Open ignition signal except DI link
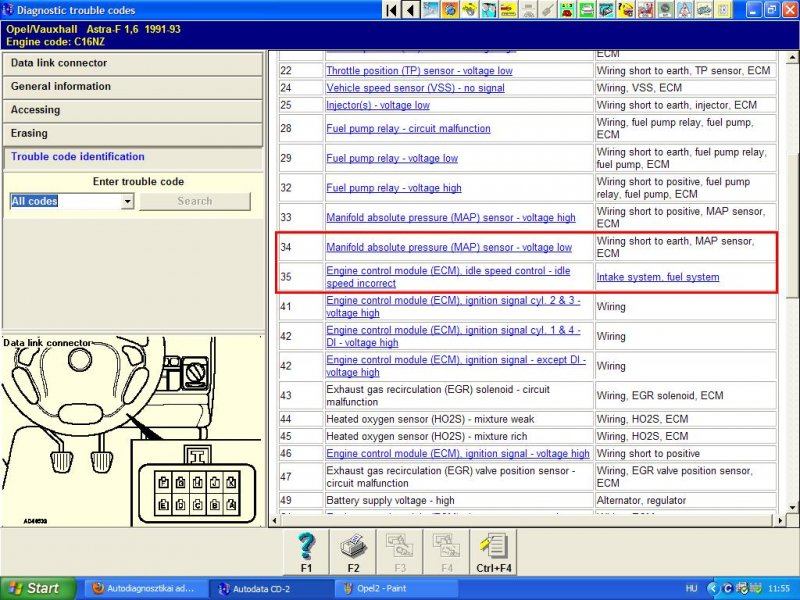800x600 pixels. click(456, 366)
